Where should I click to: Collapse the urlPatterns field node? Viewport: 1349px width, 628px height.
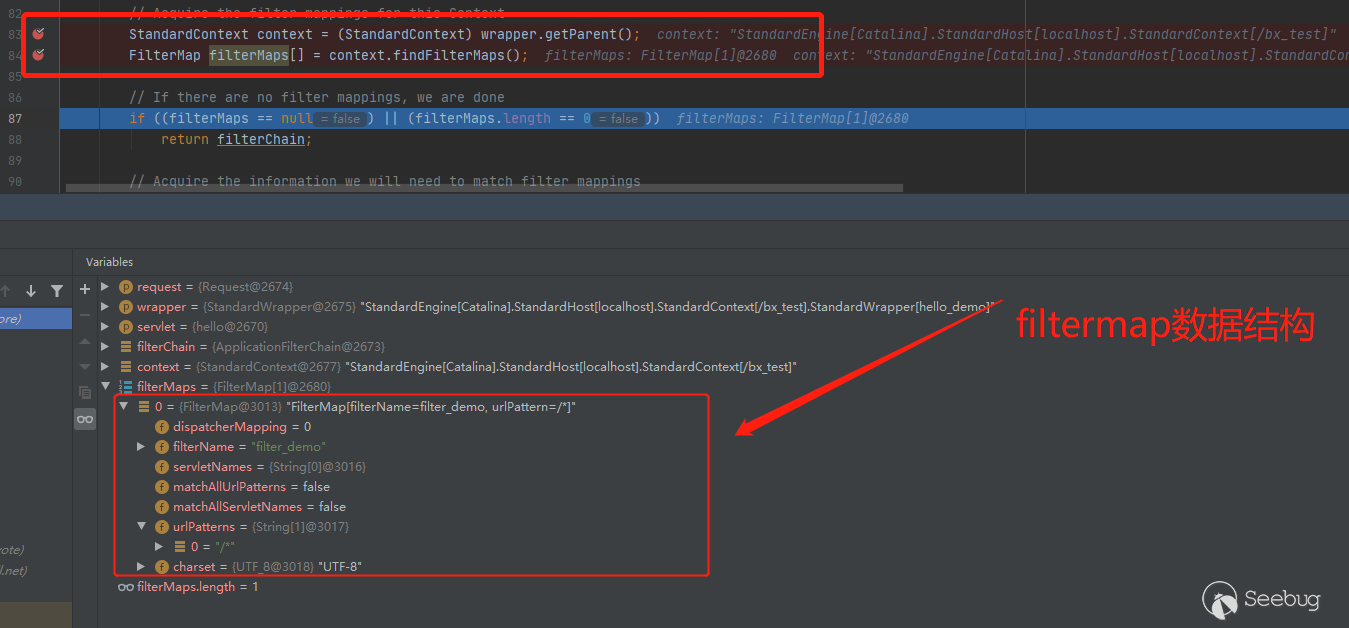[x=141, y=527]
